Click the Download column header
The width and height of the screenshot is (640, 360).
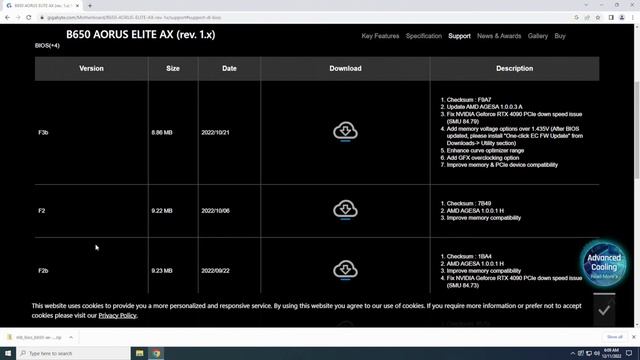coord(345,69)
